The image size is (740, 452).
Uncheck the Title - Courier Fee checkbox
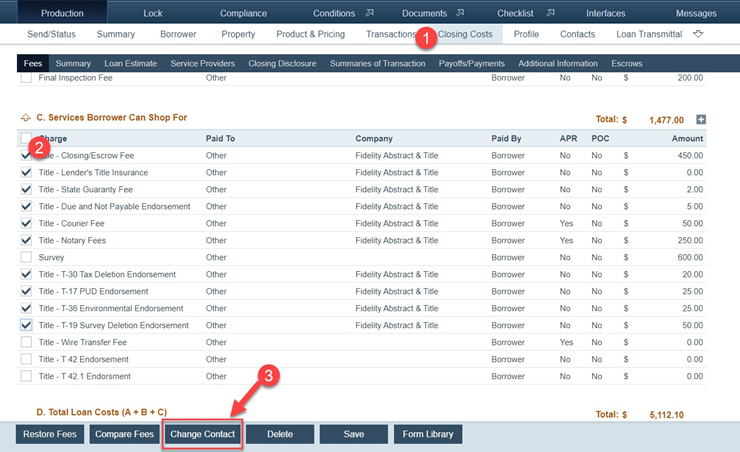[26, 224]
